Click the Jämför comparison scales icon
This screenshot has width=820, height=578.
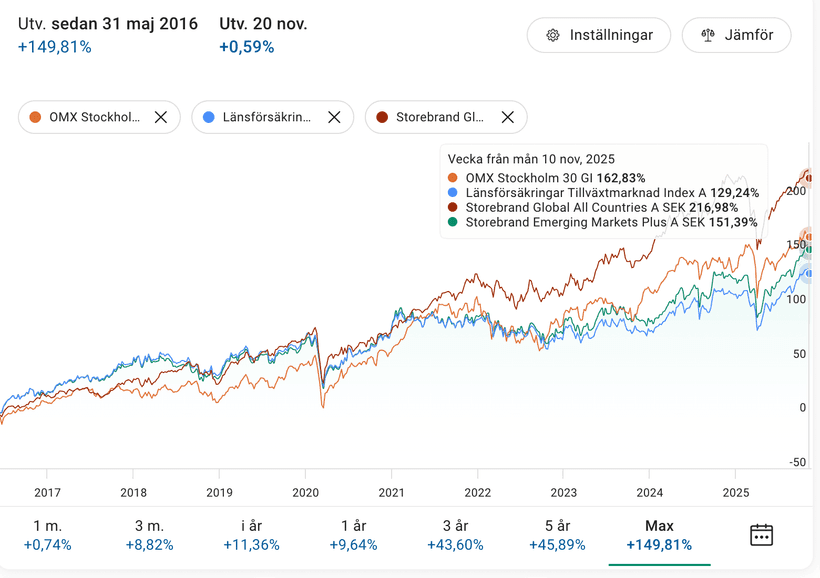(736, 35)
